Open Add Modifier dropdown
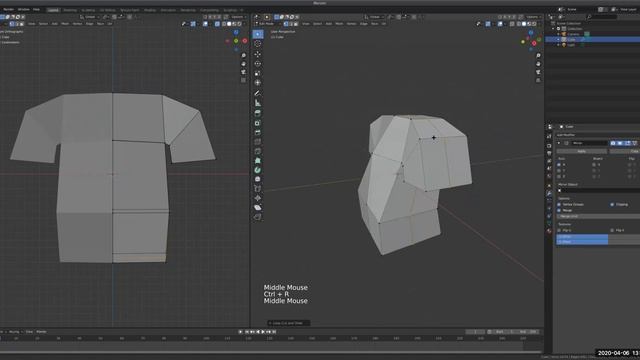This screenshot has width=640, height=360. [567, 135]
